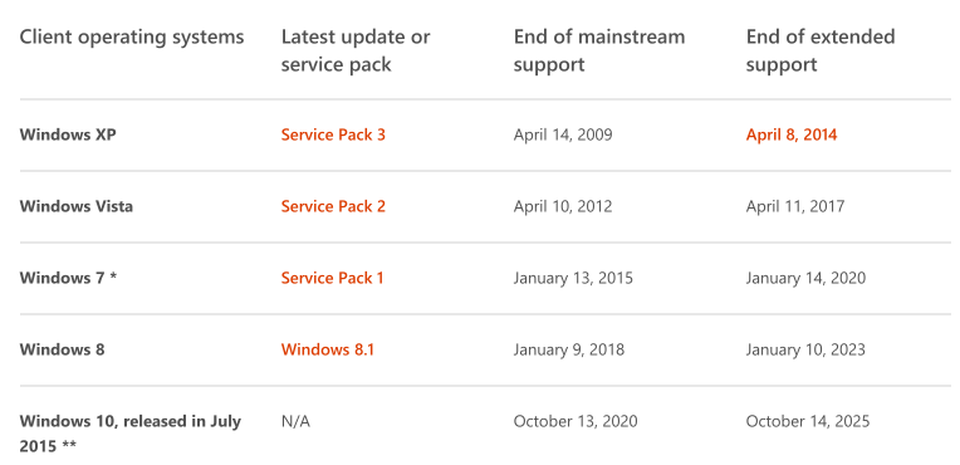Image resolution: width=960 pixels, height=465 pixels.
Task: Click the January 14, 2020 date cell
Action: click(x=806, y=278)
